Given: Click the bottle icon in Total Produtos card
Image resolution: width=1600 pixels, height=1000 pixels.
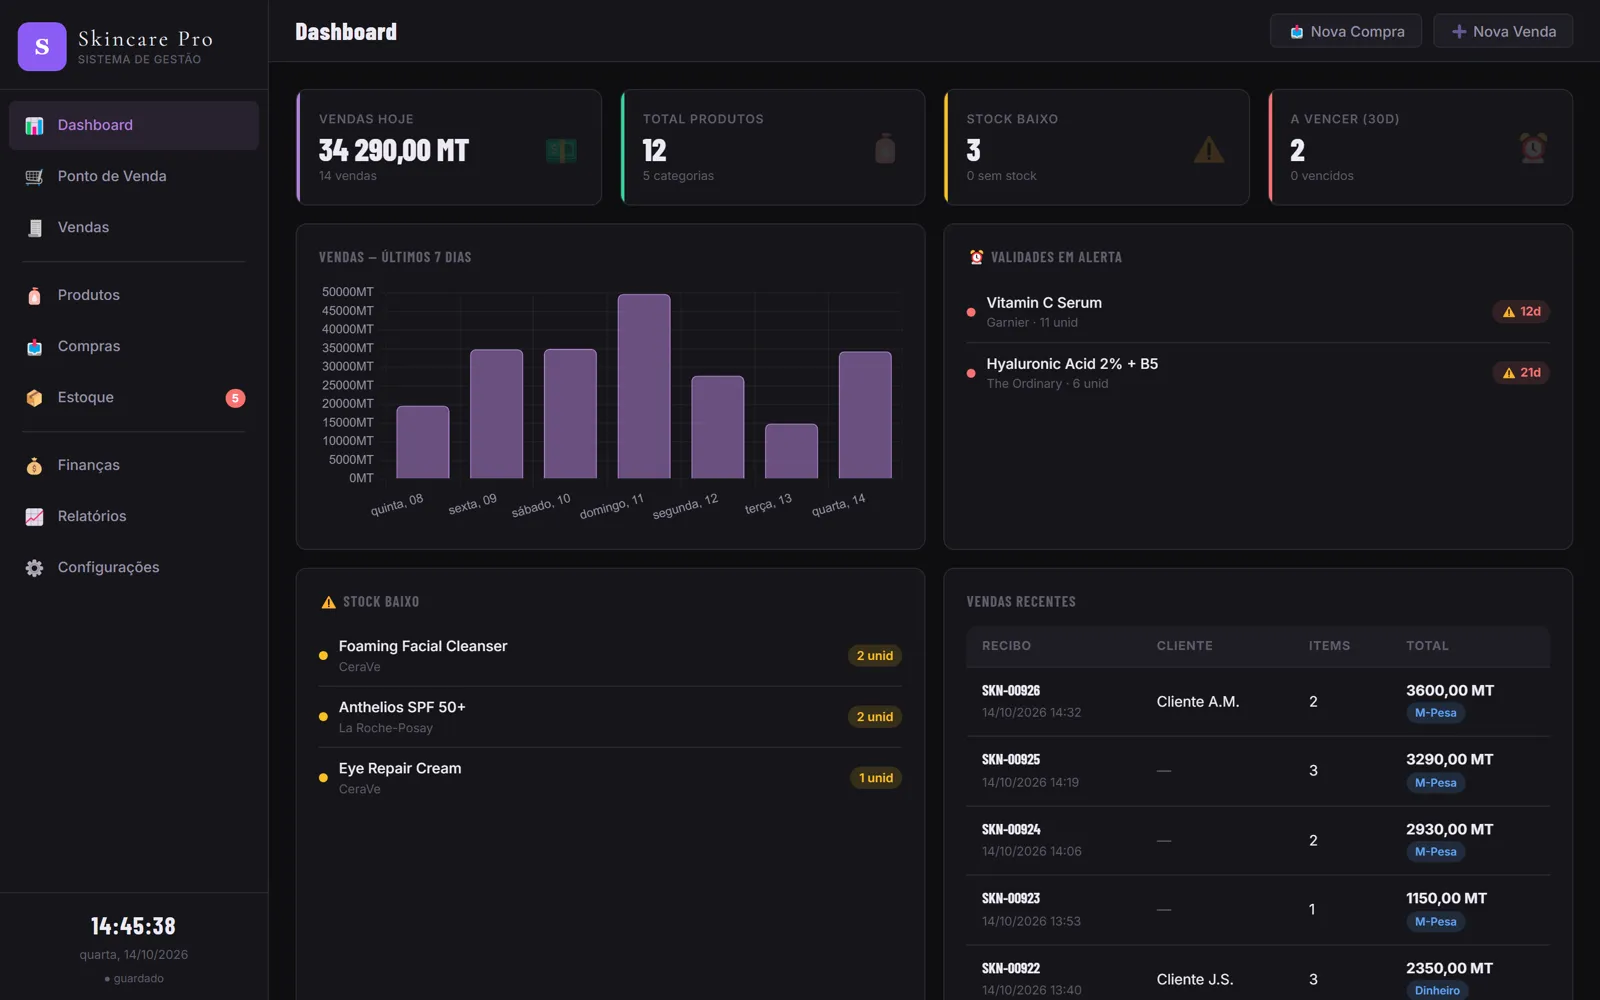Looking at the screenshot, I should [885, 149].
